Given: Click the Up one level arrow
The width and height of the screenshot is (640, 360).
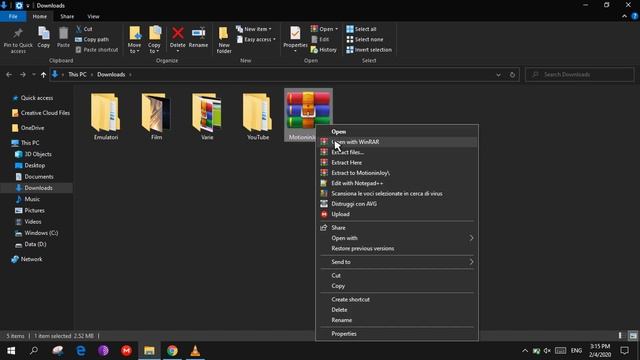Looking at the screenshot, I should pyautogui.click(x=43, y=75).
